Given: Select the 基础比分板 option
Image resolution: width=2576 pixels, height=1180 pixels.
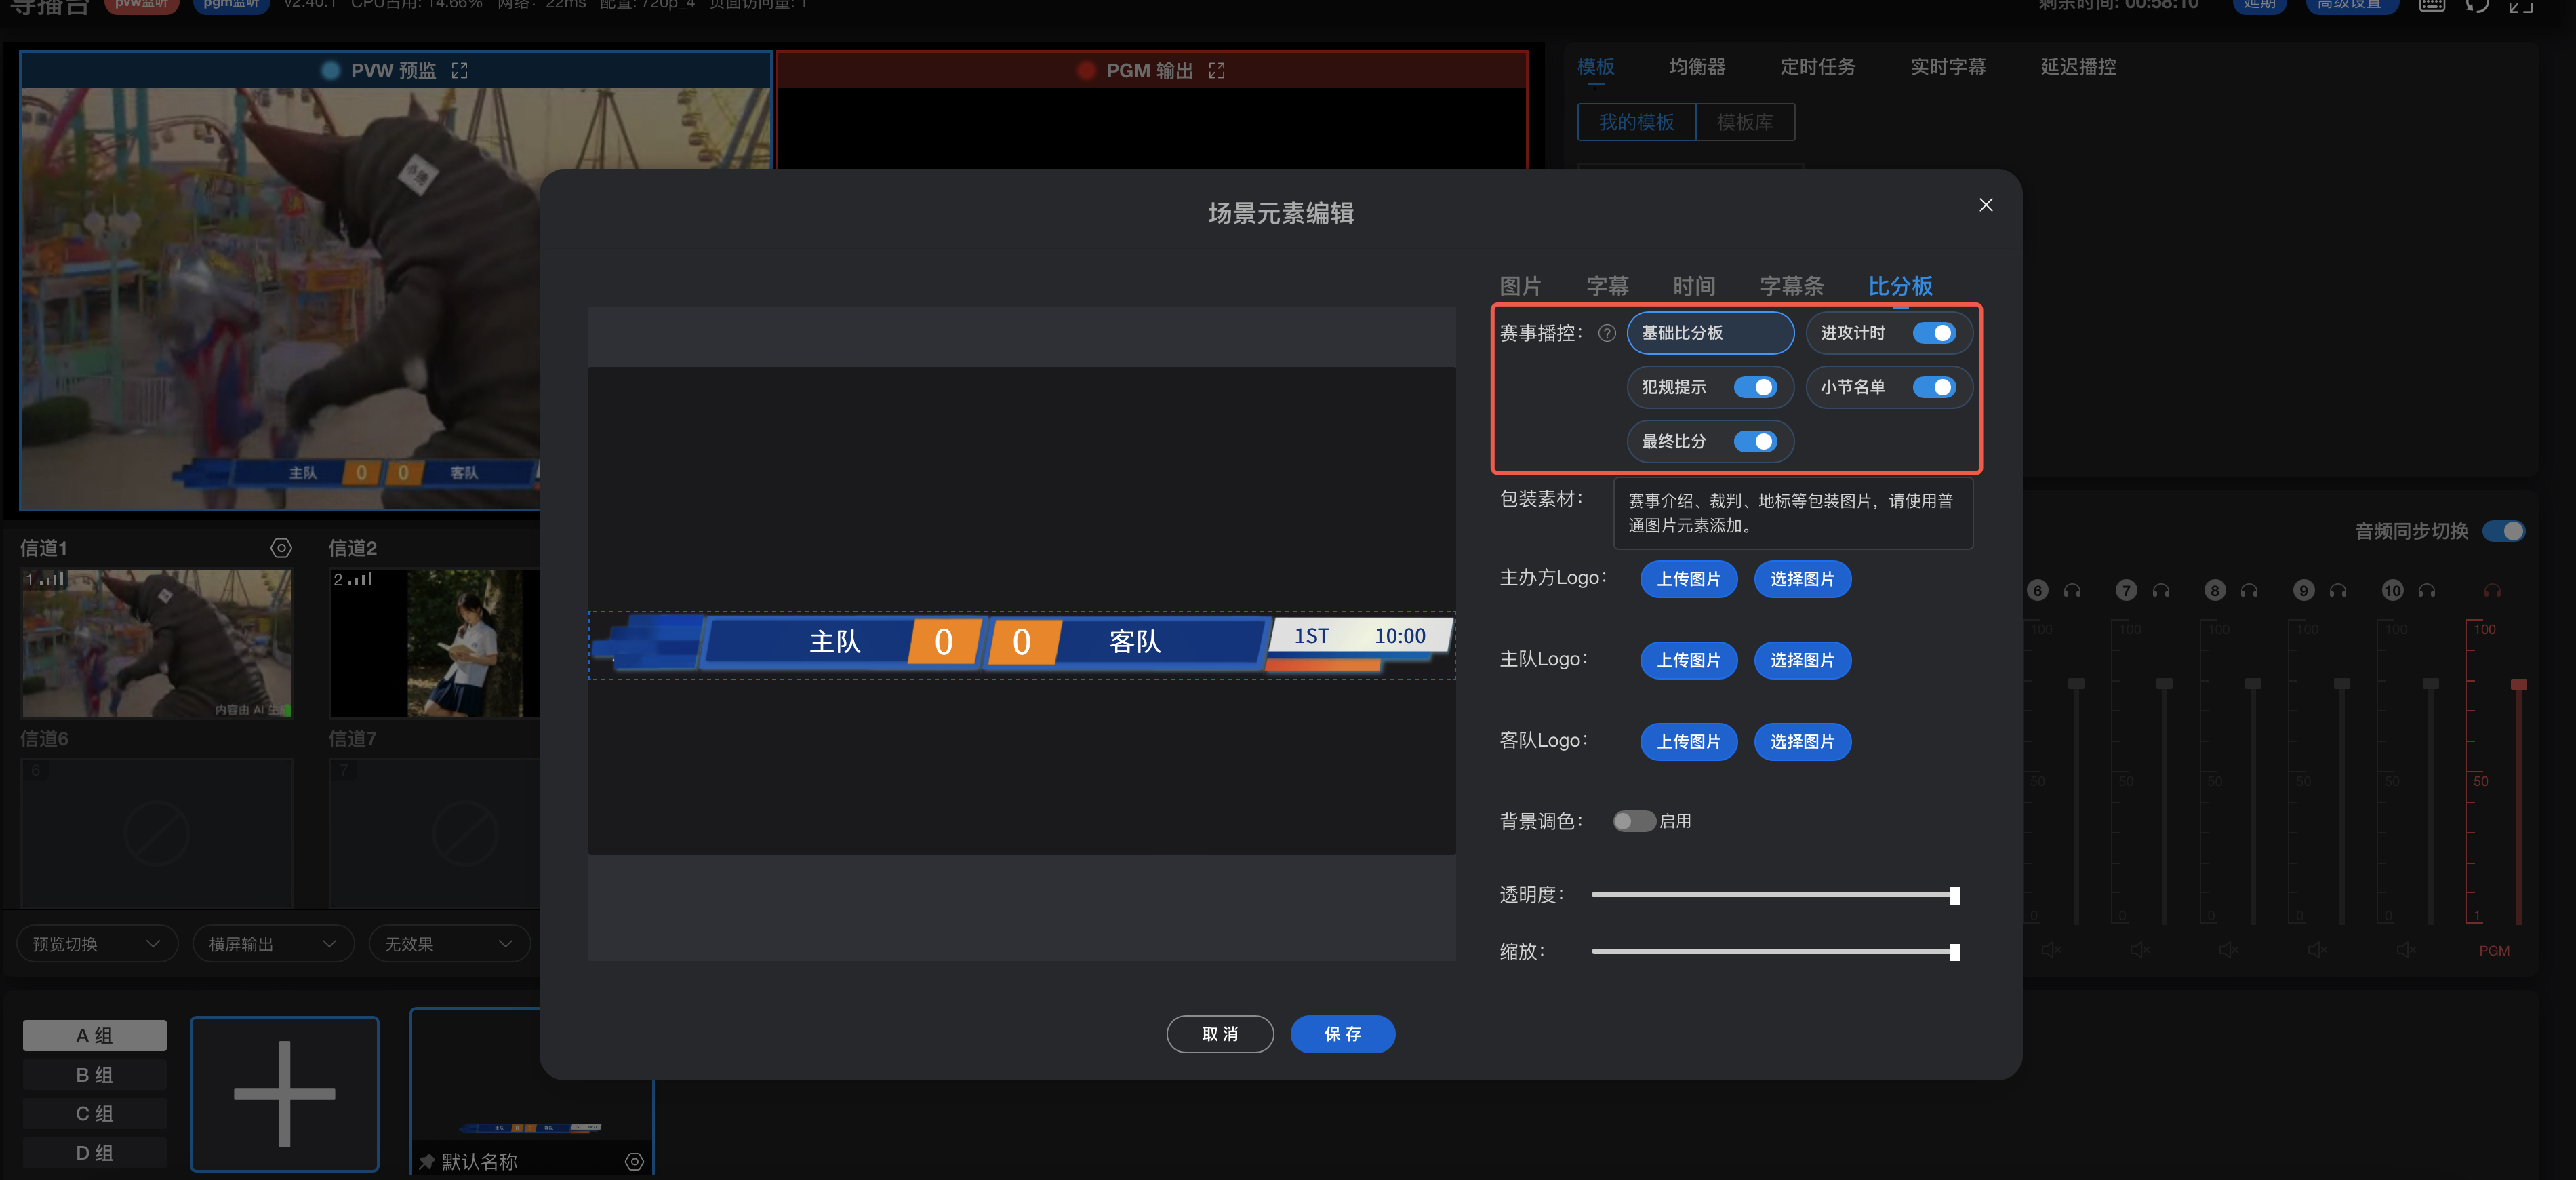Looking at the screenshot, I should pyautogui.click(x=1710, y=333).
